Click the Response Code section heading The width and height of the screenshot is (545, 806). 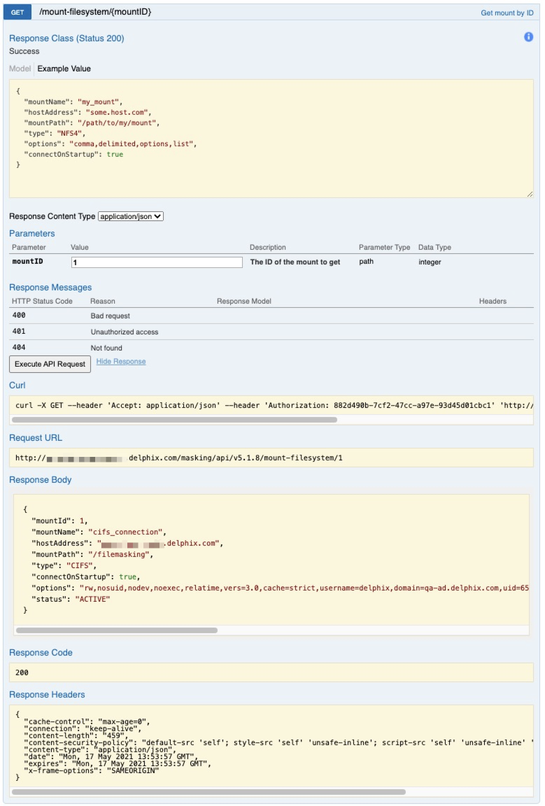point(41,652)
